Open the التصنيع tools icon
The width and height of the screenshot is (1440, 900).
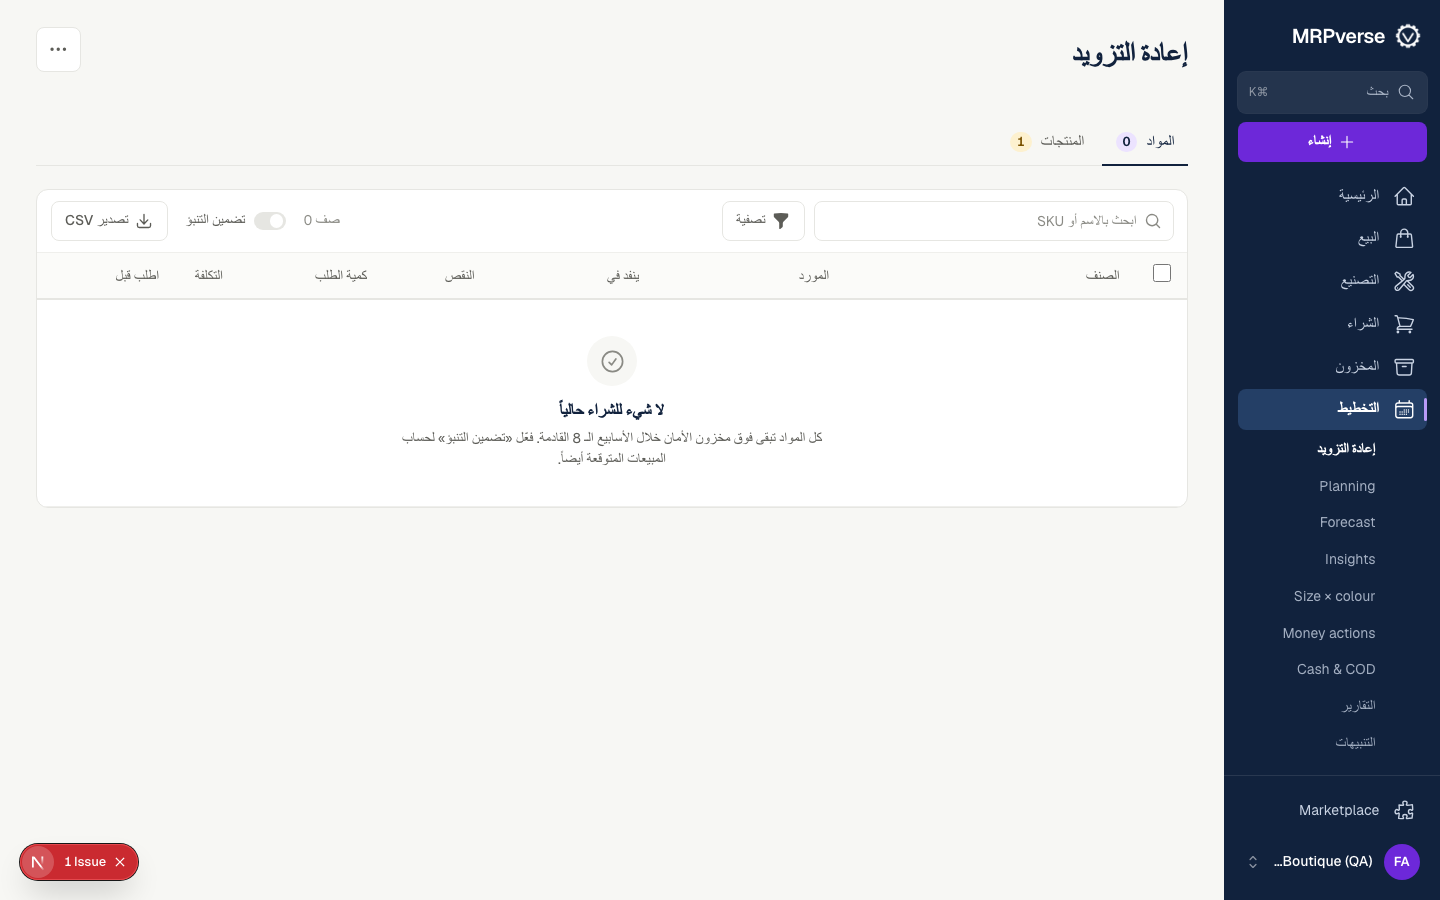tap(1404, 281)
